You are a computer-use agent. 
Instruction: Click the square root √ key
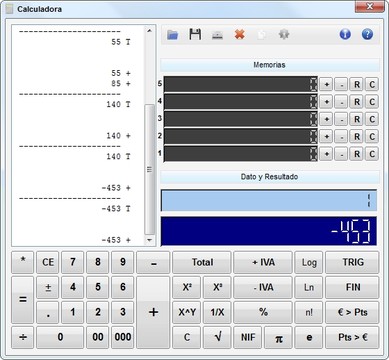coord(217,338)
